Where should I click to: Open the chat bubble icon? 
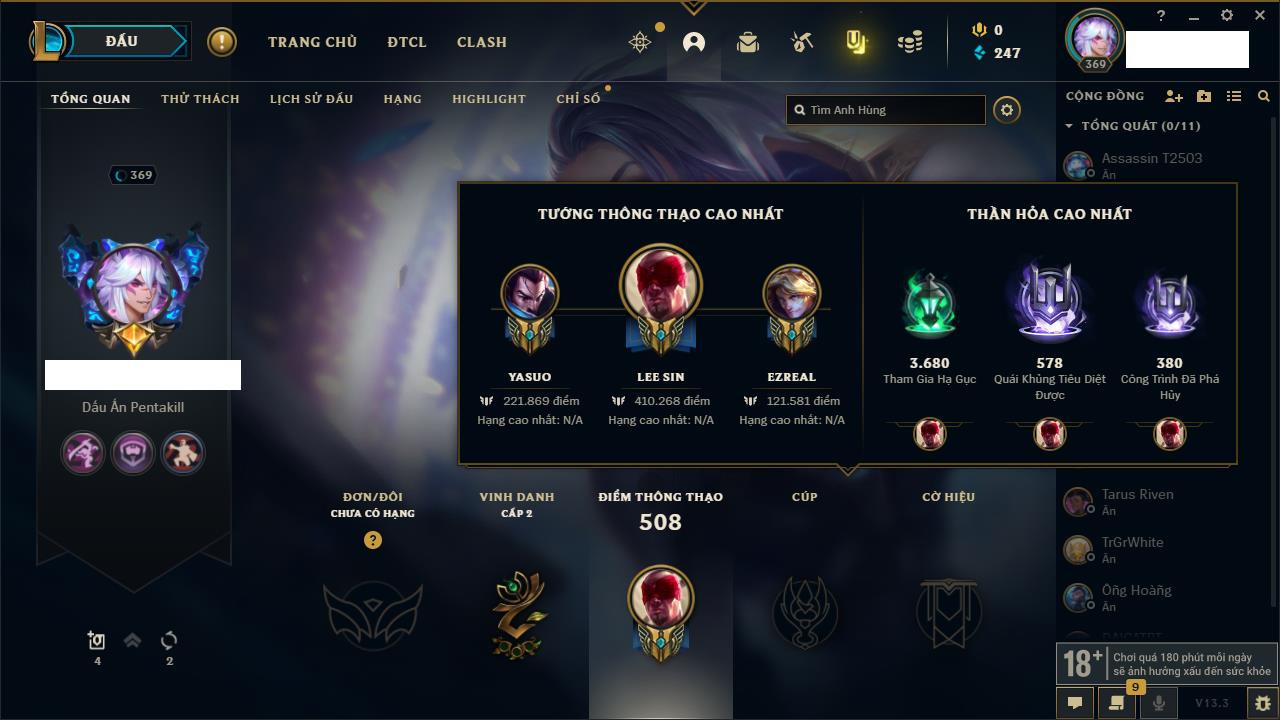coord(1075,703)
